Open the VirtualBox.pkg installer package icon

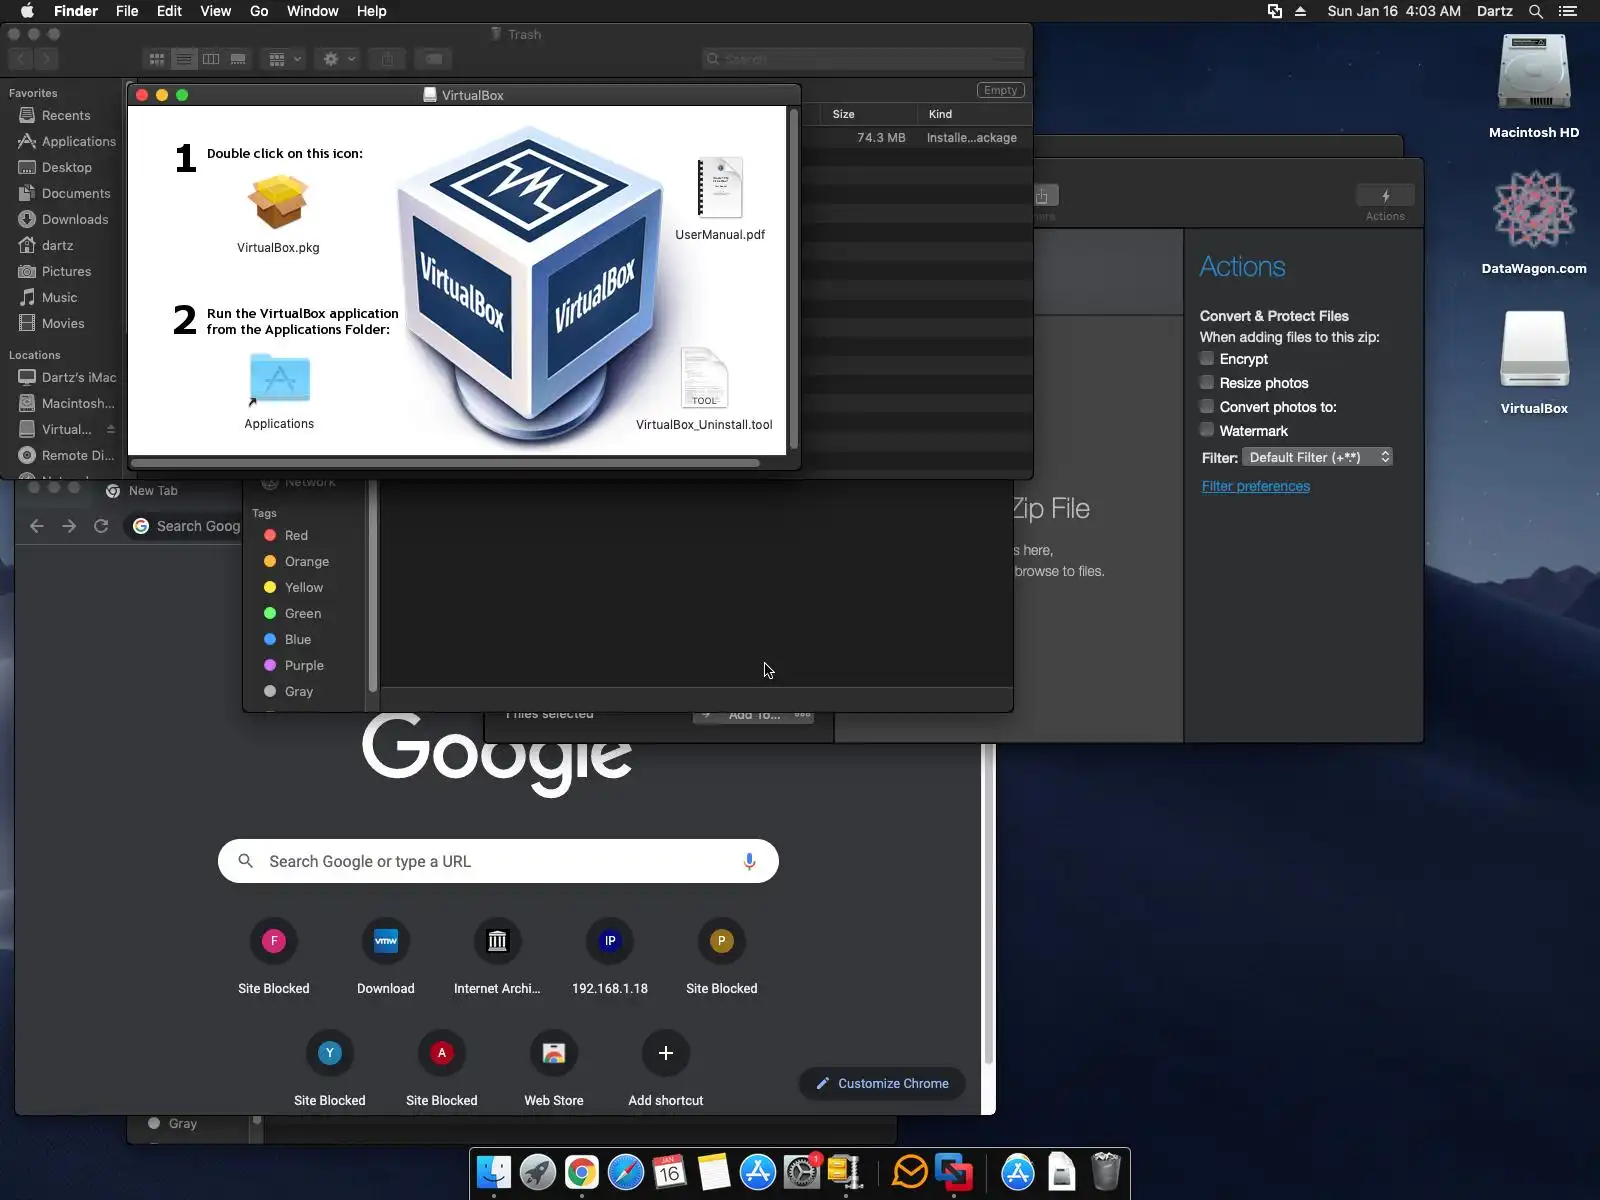tap(278, 202)
